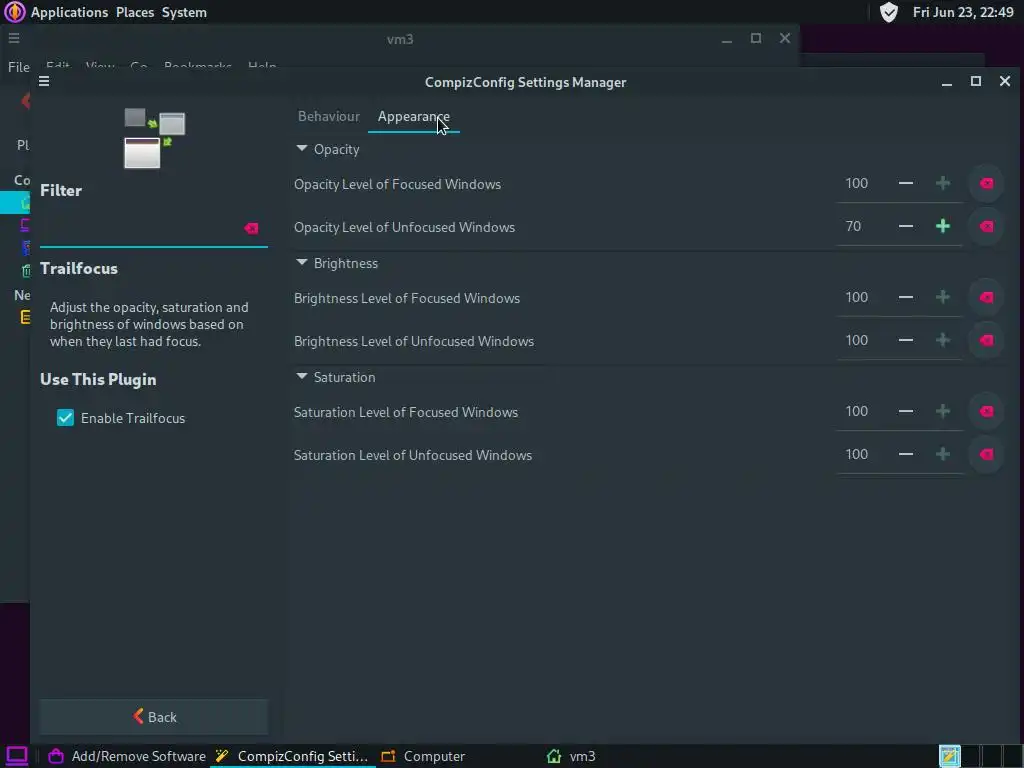This screenshot has width=1024, height=768.
Task: Edit Brightness Level of Unfocused Windows value field
Action: (x=862, y=340)
